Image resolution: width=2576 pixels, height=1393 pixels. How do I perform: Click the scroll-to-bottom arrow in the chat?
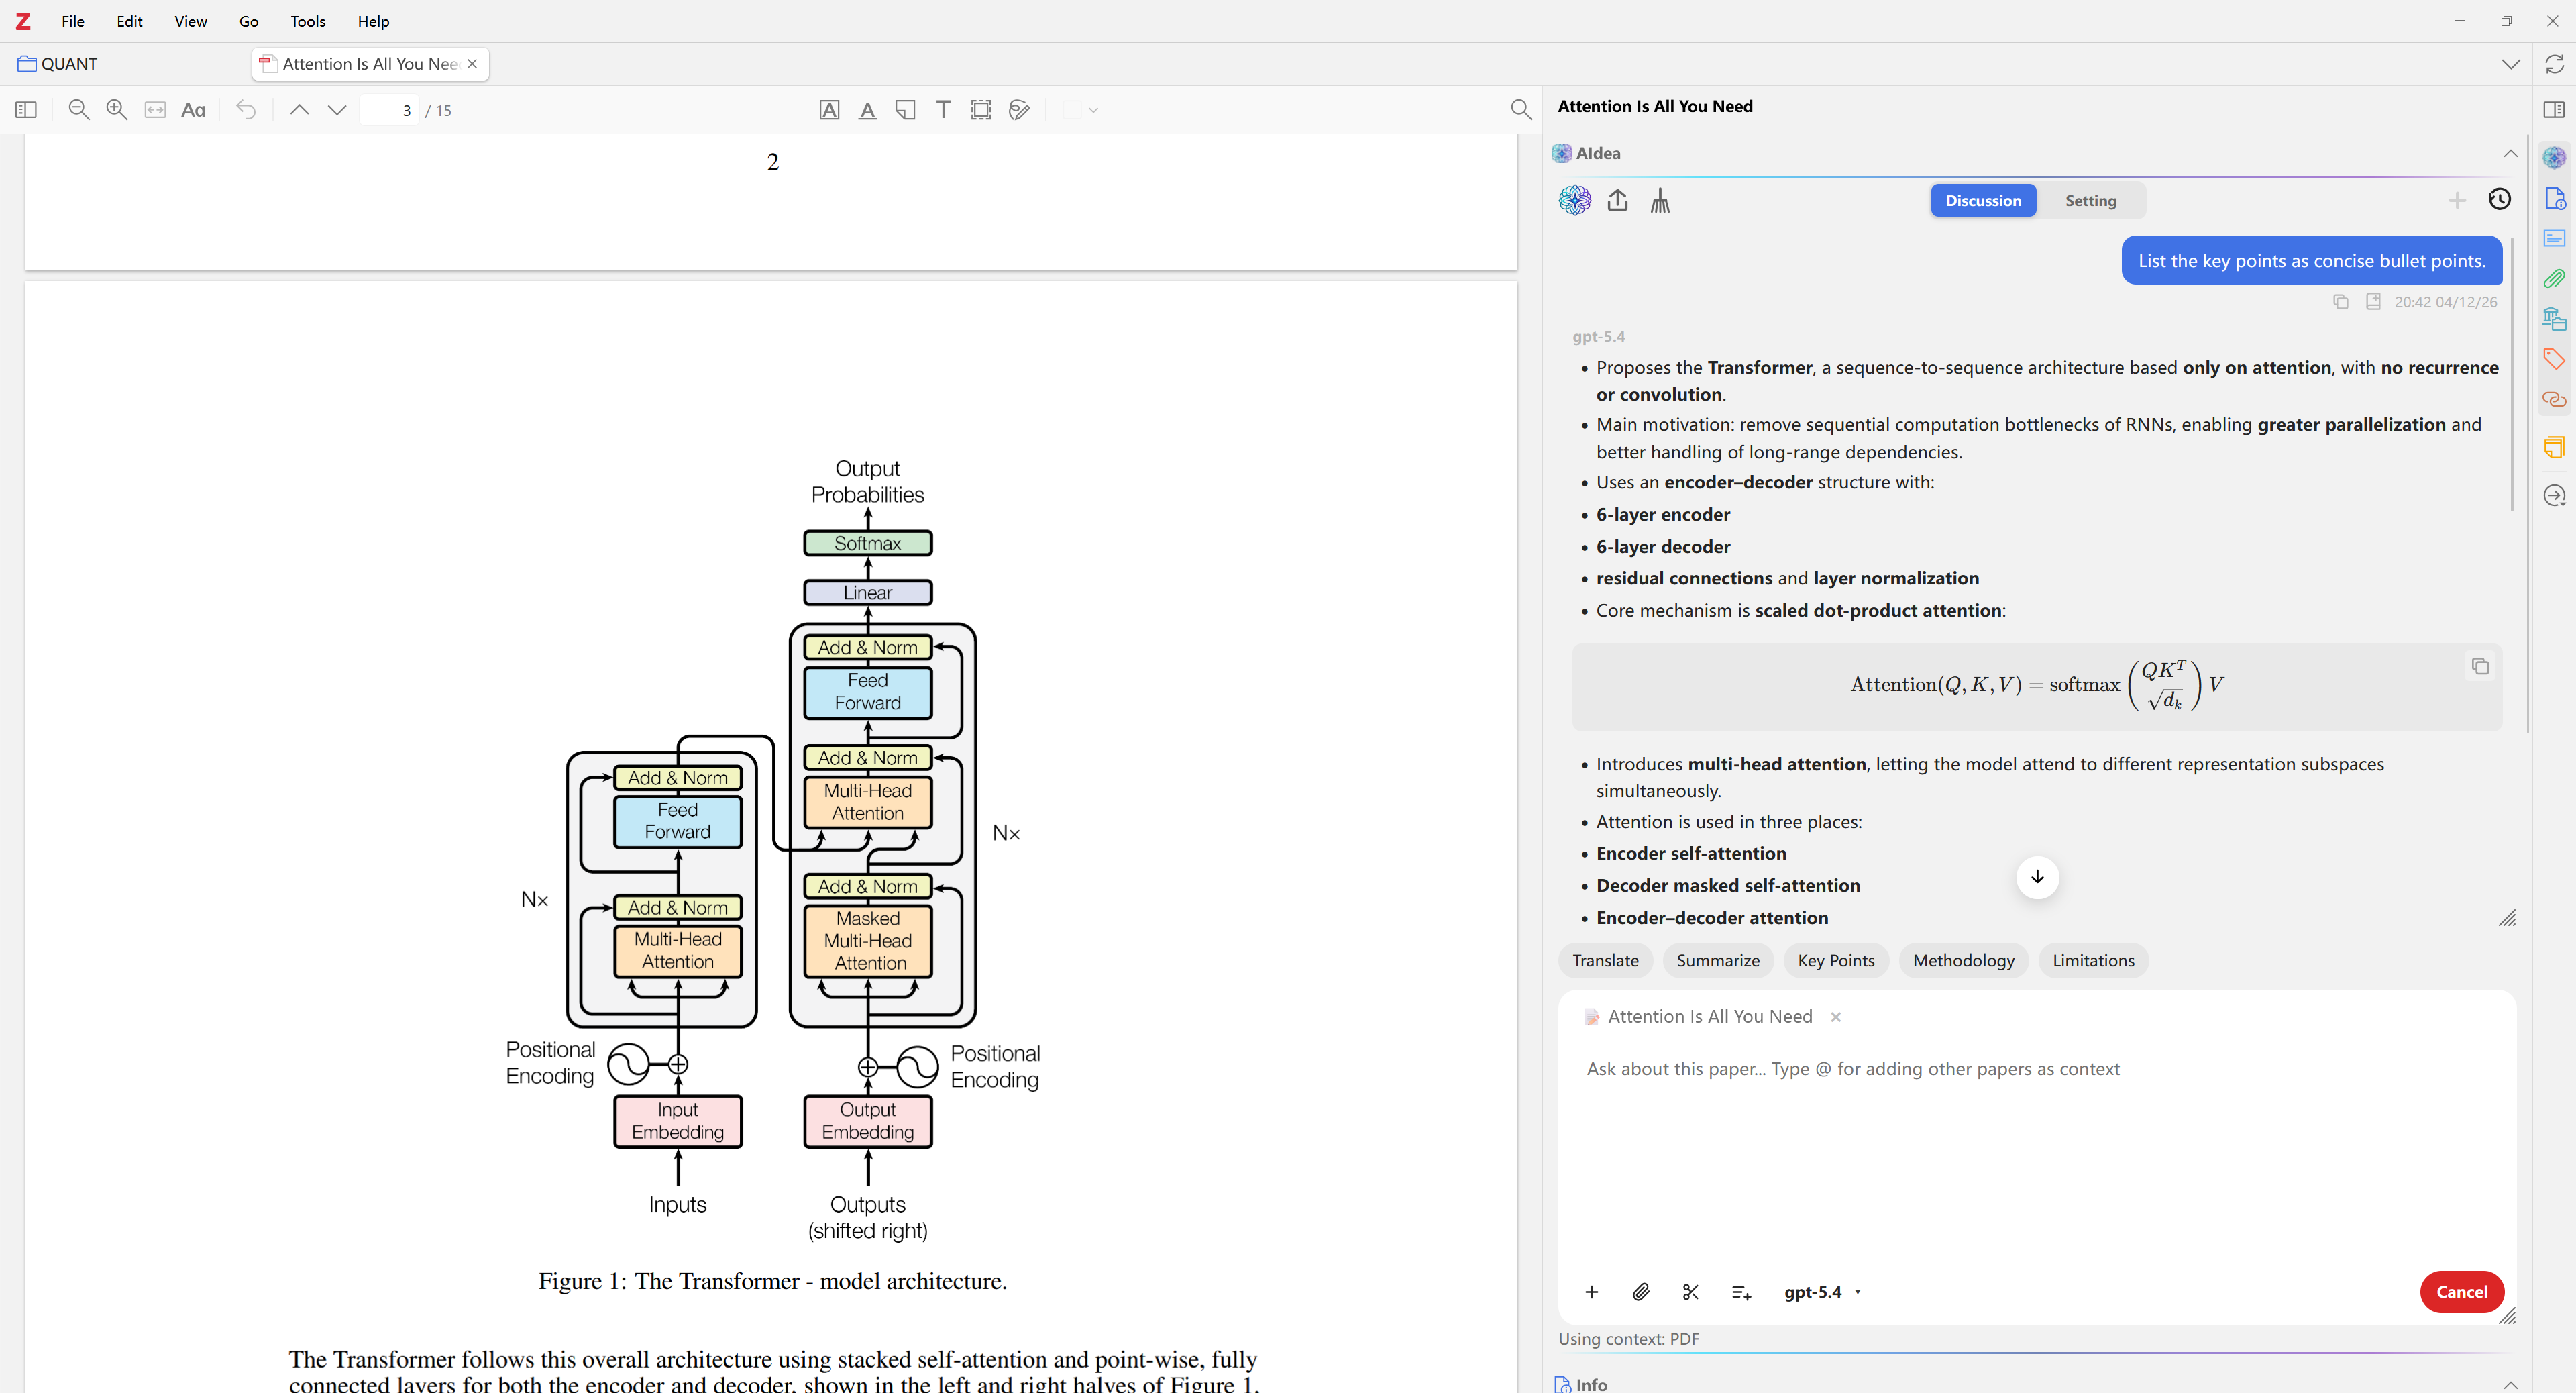point(2037,877)
